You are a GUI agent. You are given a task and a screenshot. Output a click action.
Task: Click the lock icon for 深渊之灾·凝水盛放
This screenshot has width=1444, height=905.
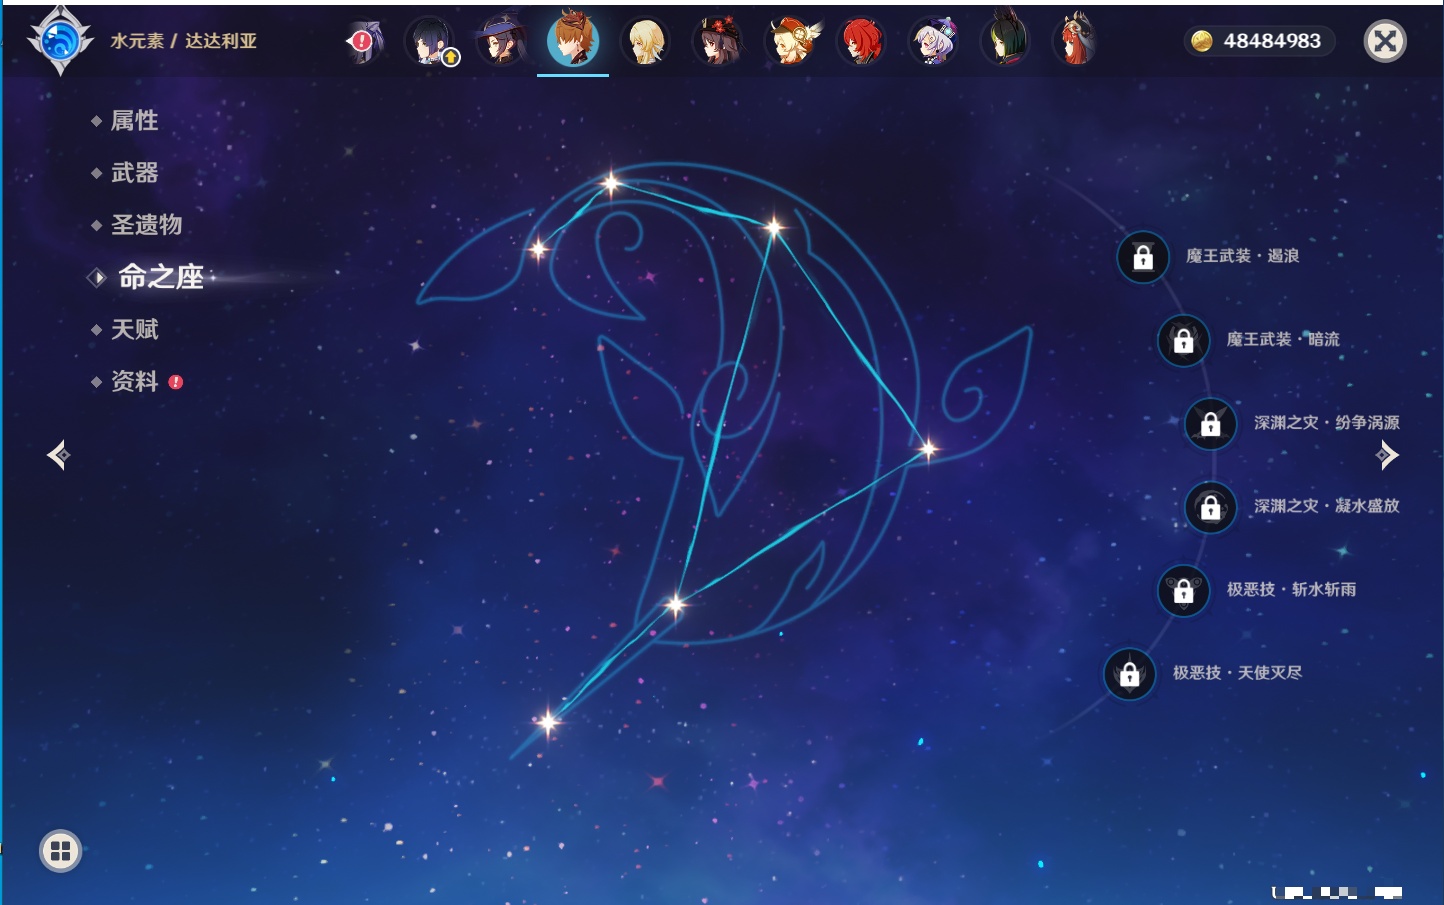pyautogui.click(x=1210, y=507)
